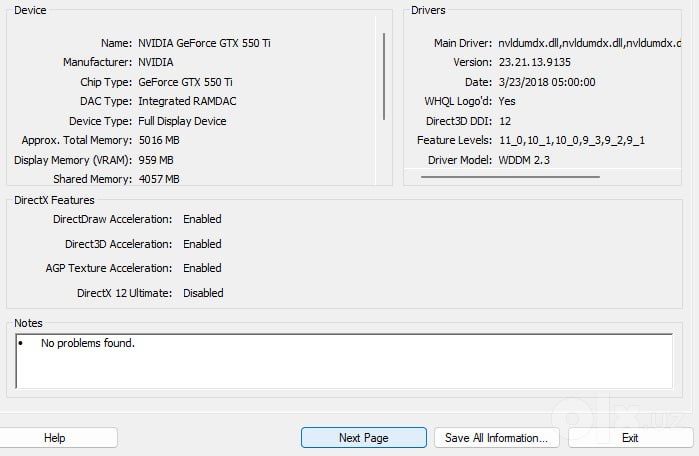Click the 'DirectX 12 Ultimate:' label

click(x=124, y=293)
